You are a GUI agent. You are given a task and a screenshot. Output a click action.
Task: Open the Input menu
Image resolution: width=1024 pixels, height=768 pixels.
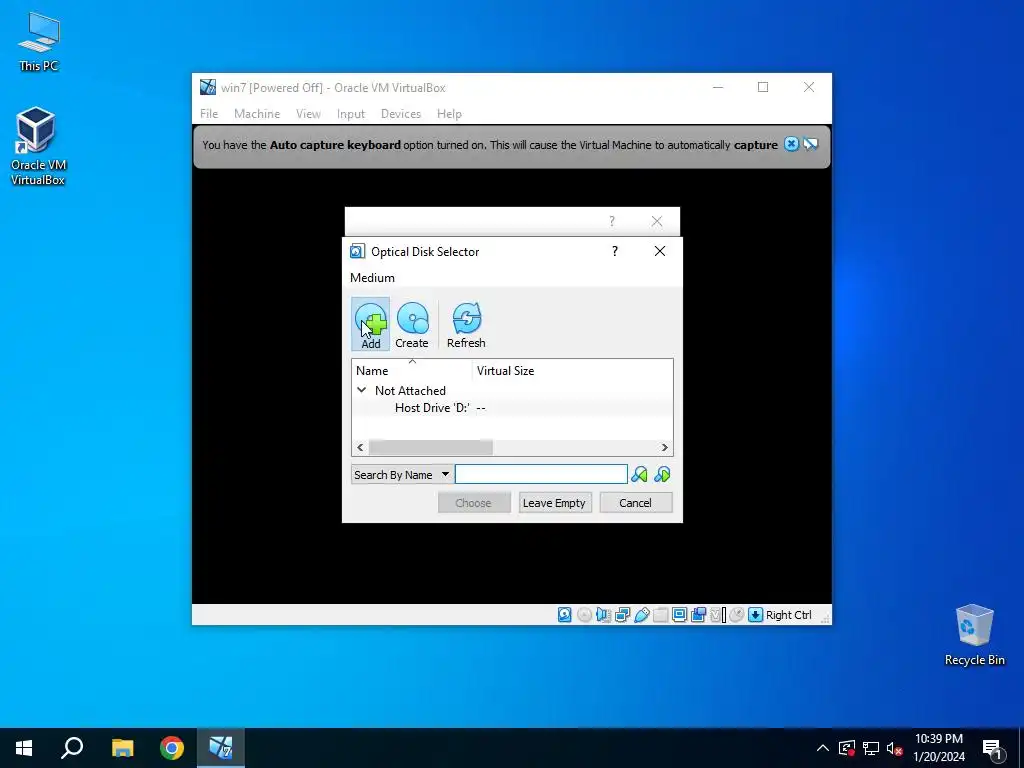[351, 114]
